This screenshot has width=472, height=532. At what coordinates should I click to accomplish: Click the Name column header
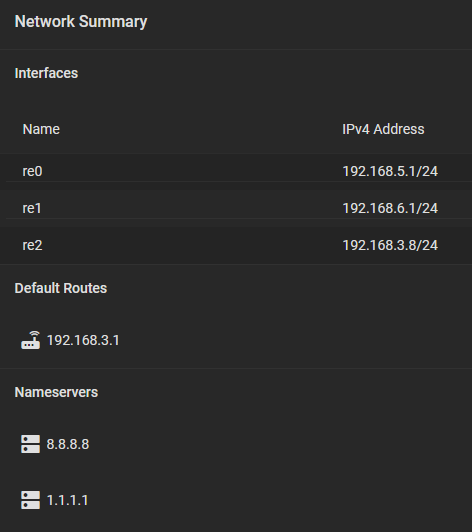41,129
